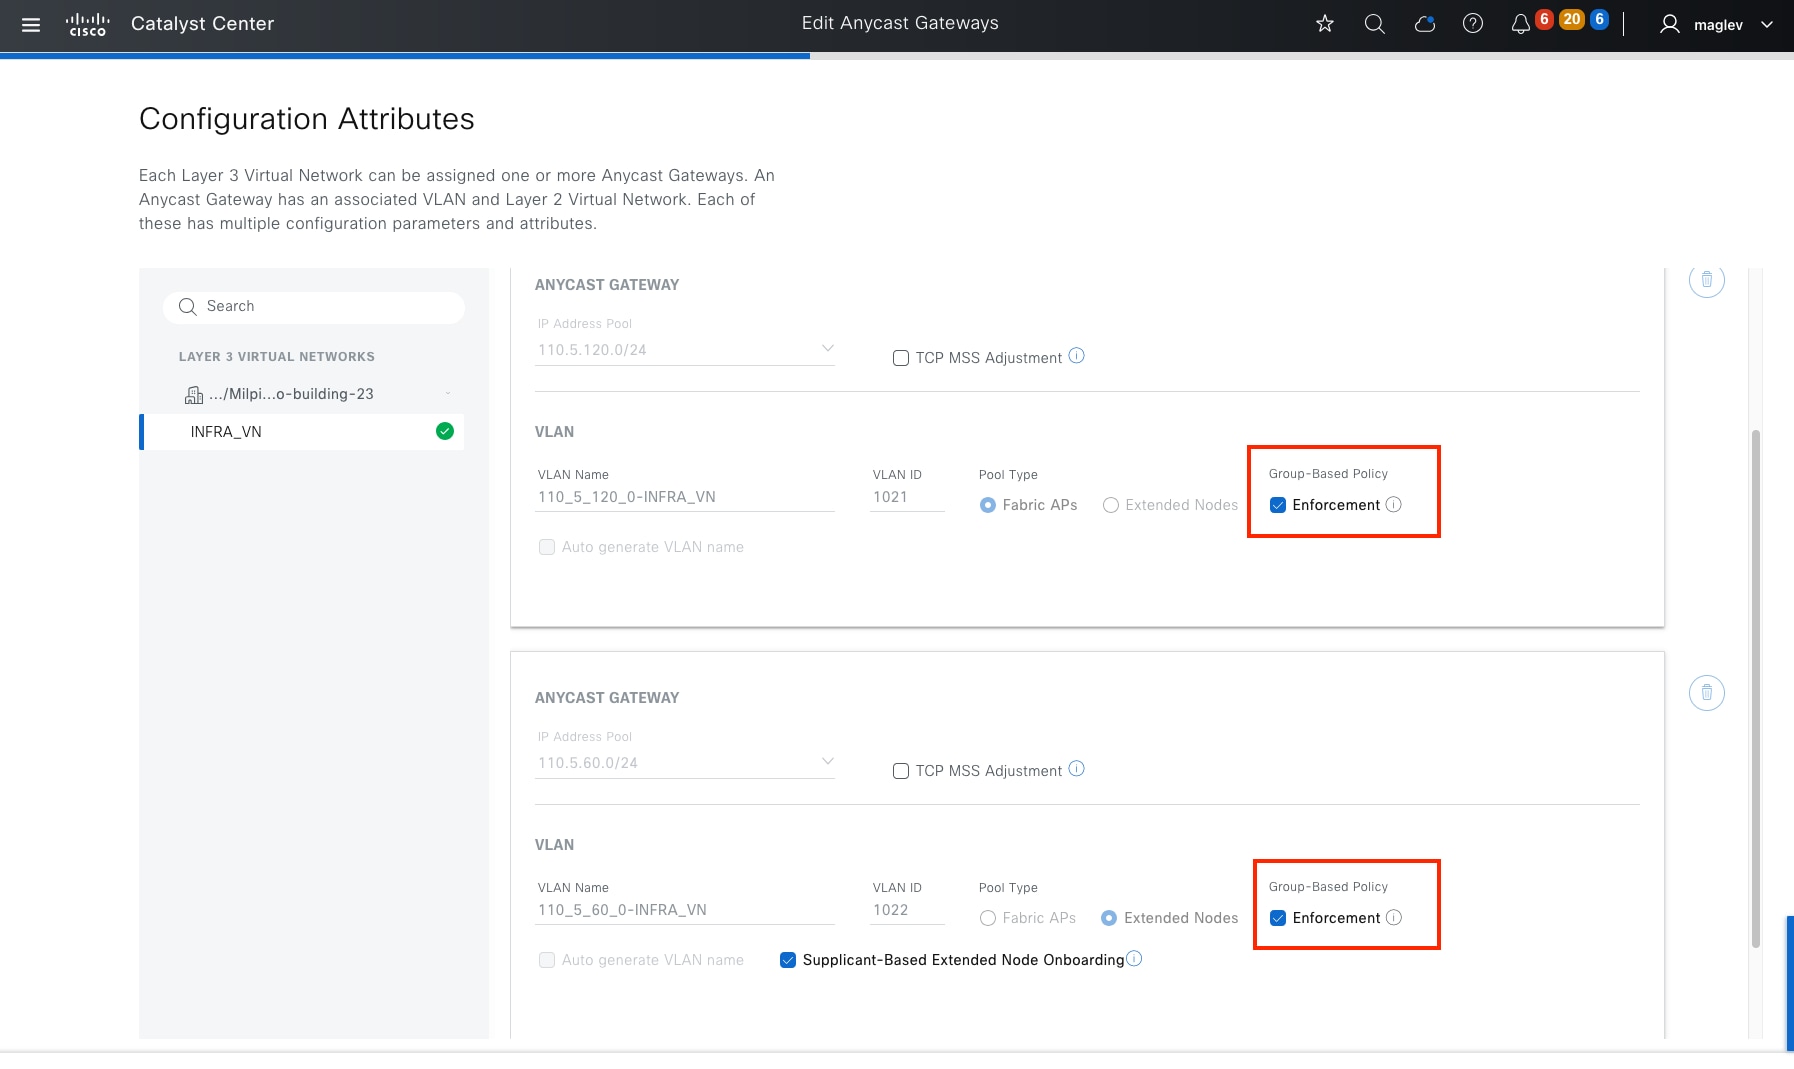The image size is (1794, 1069).
Task: Open the hamburger navigation menu
Action: pyautogui.click(x=31, y=24)
